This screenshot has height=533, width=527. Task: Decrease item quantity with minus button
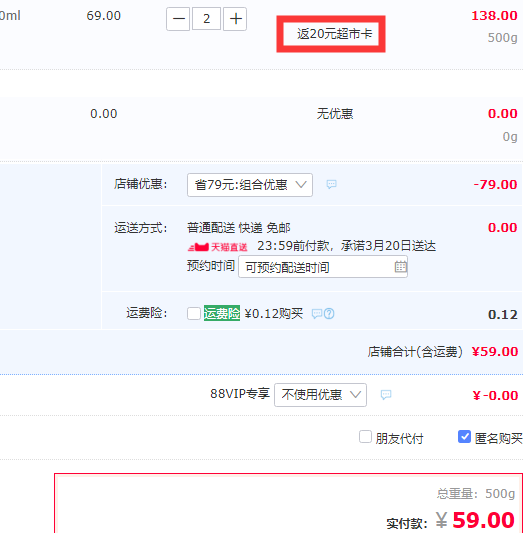coord(178,19)
